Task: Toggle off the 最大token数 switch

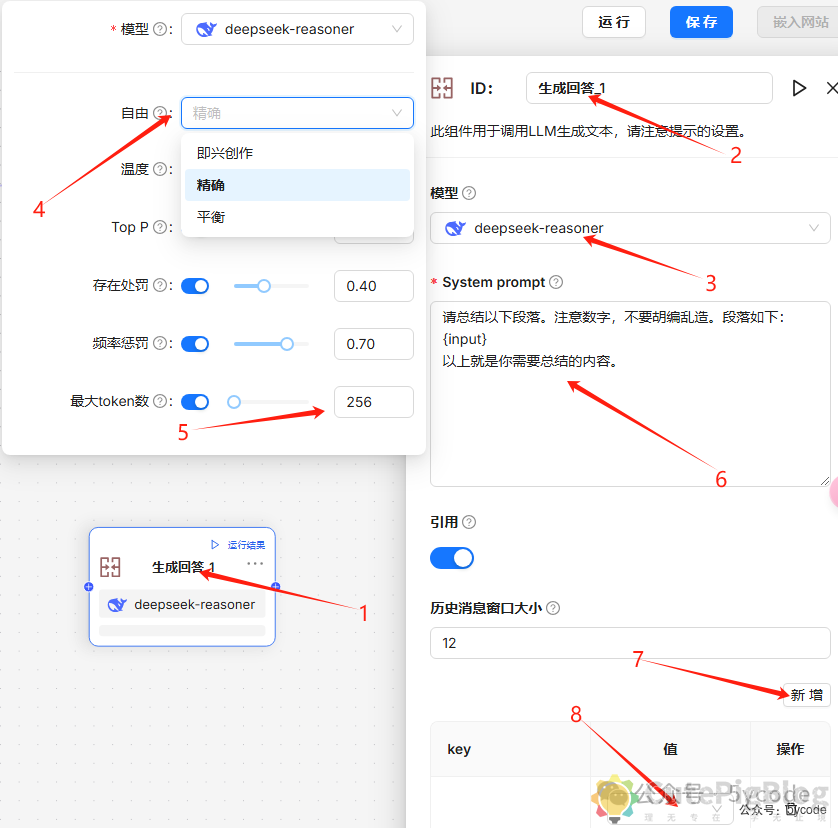Action: tap(195, 400)
